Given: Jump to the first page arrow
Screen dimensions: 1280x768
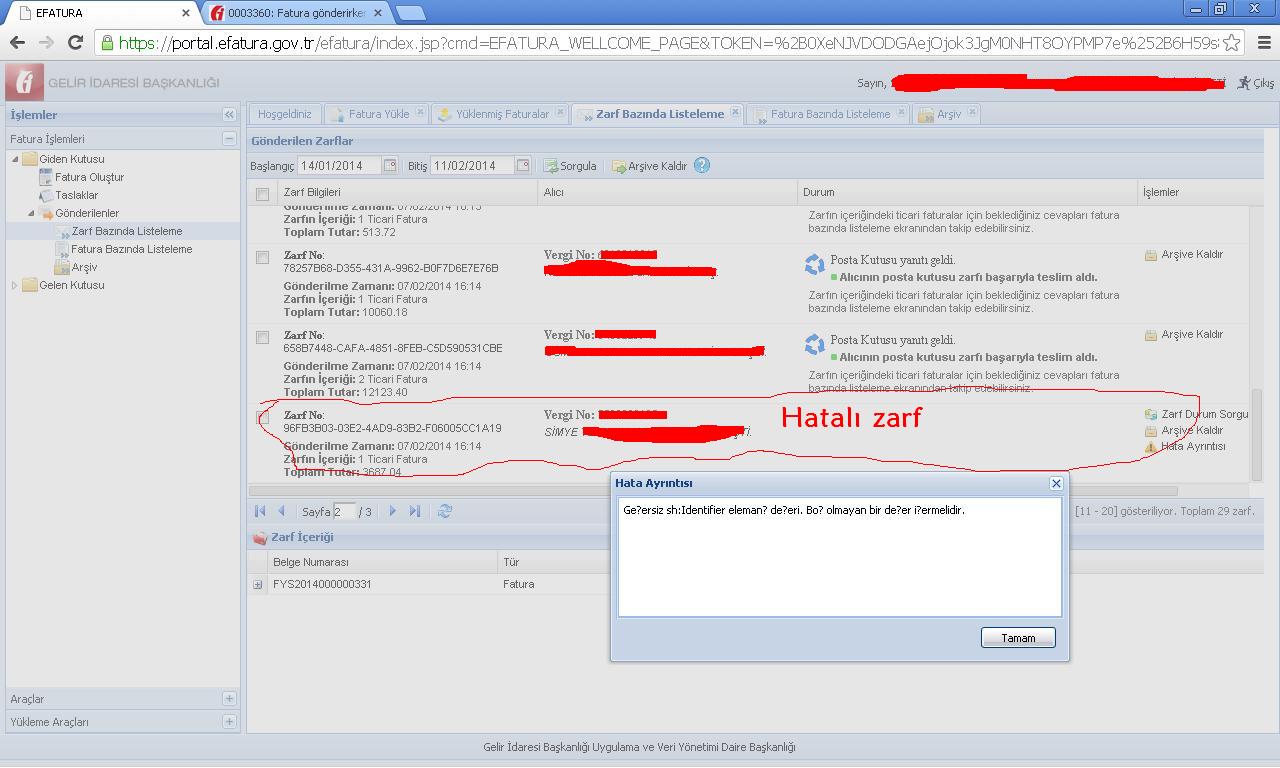Looking at the screenshot, I should pos(260,511).
